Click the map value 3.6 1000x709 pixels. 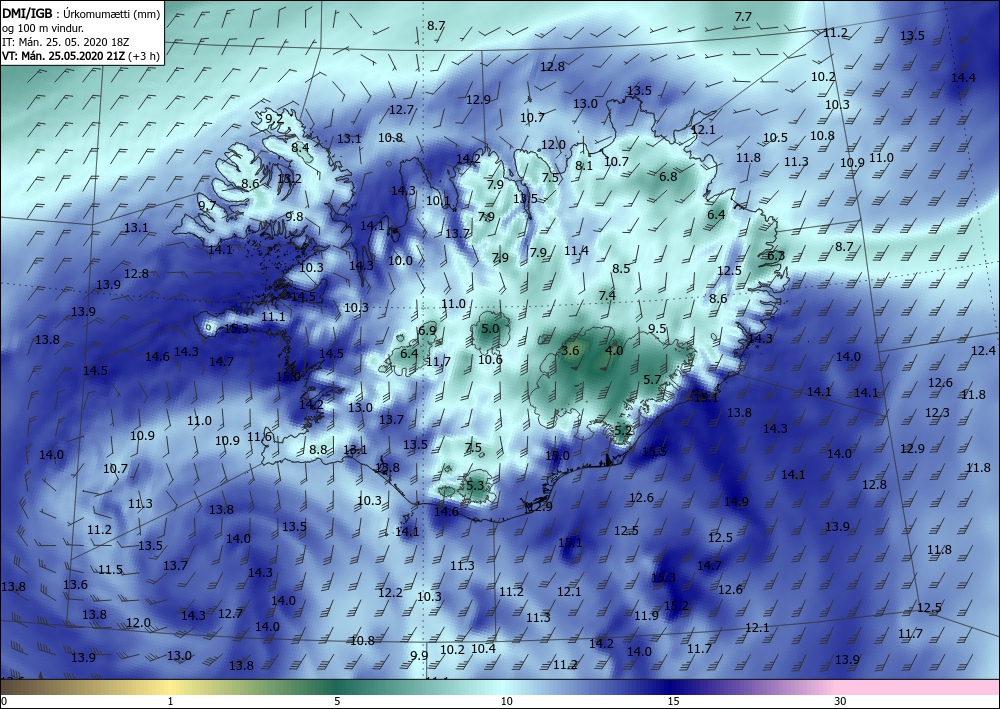570,351
